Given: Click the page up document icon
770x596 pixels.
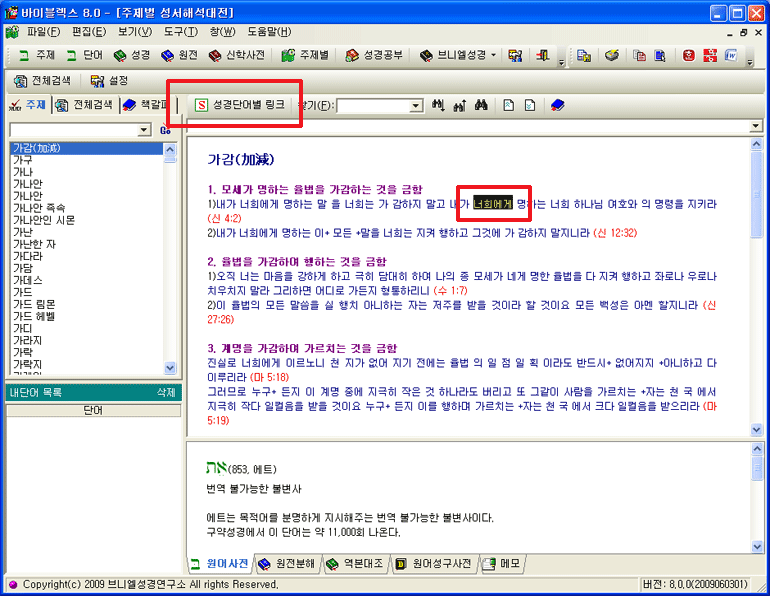Looking at the screenshot, I should click(x=508, y=105).
